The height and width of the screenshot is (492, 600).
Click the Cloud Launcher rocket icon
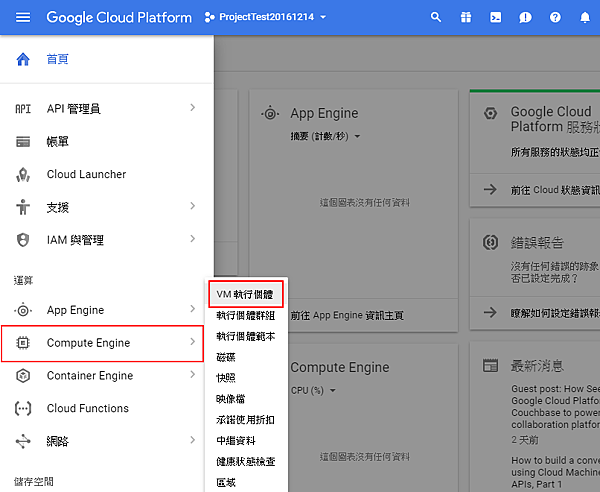click(23, 174)
